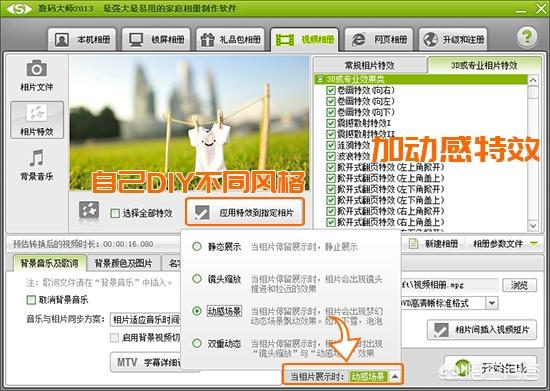Select 镜头缩放 radio option
Image resolution: width=550 pixels, height=391 pixels.
point(197,279)
